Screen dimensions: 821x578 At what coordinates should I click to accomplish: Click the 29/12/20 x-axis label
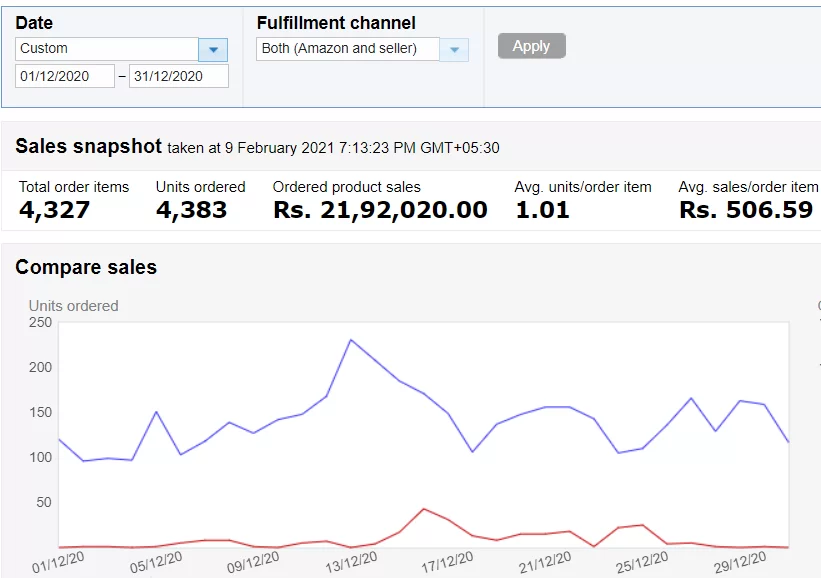point(738,562)
